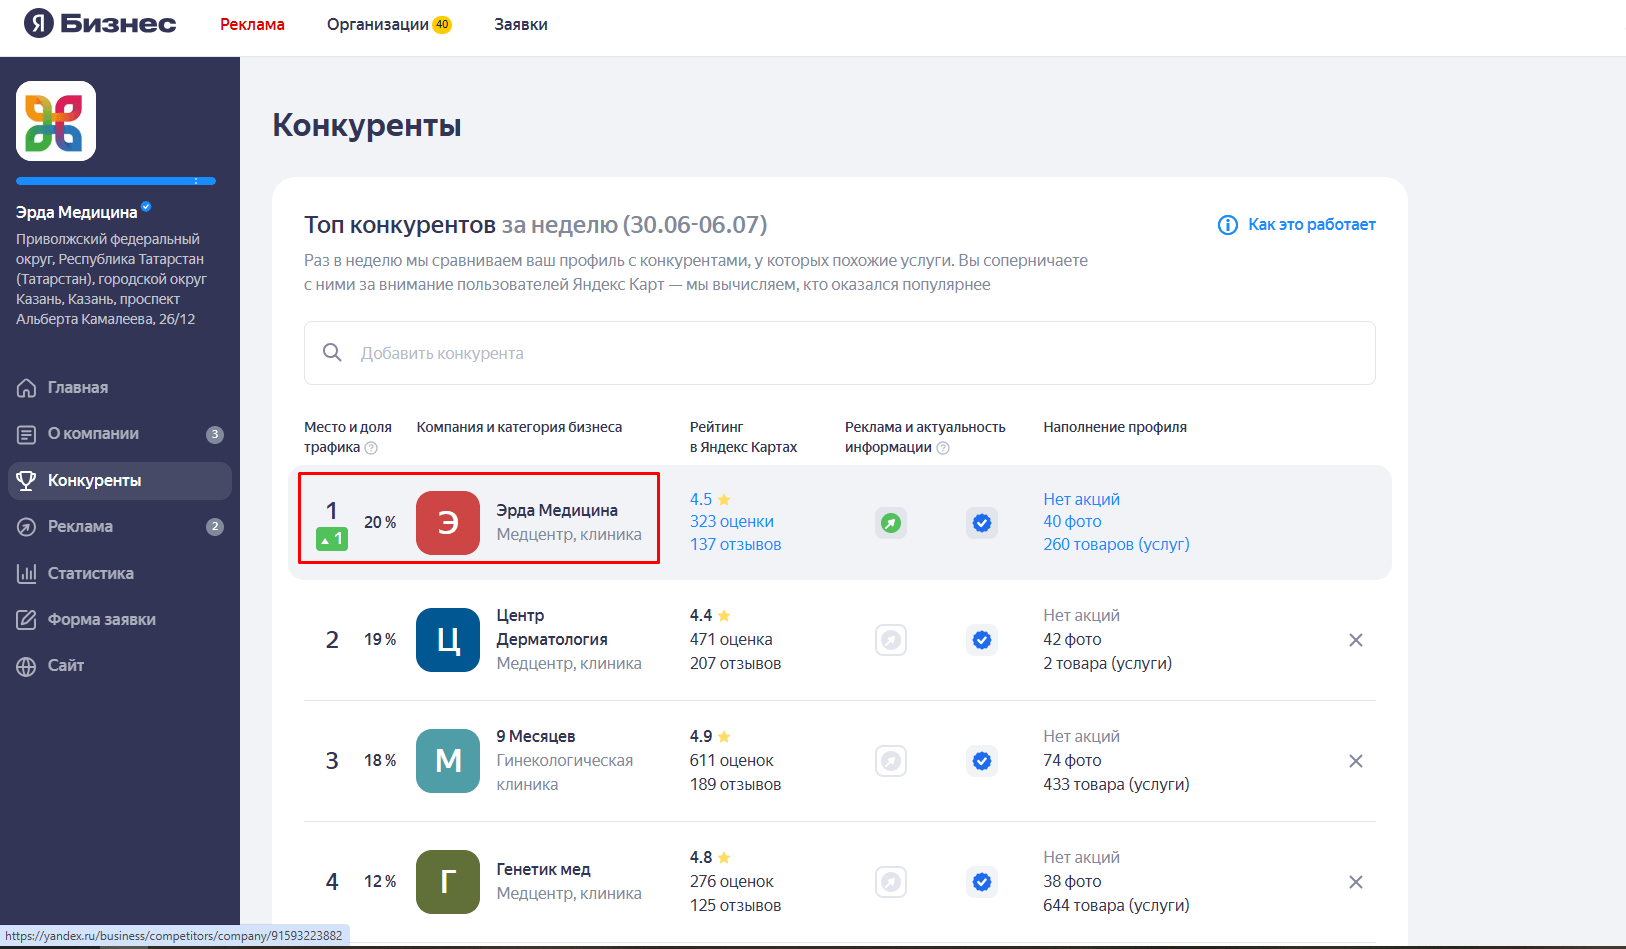1626x949 pixels.
Task: Remove 9 Месяцев from competitors list
Action: pyautogui.click(x=1355, y=761)
